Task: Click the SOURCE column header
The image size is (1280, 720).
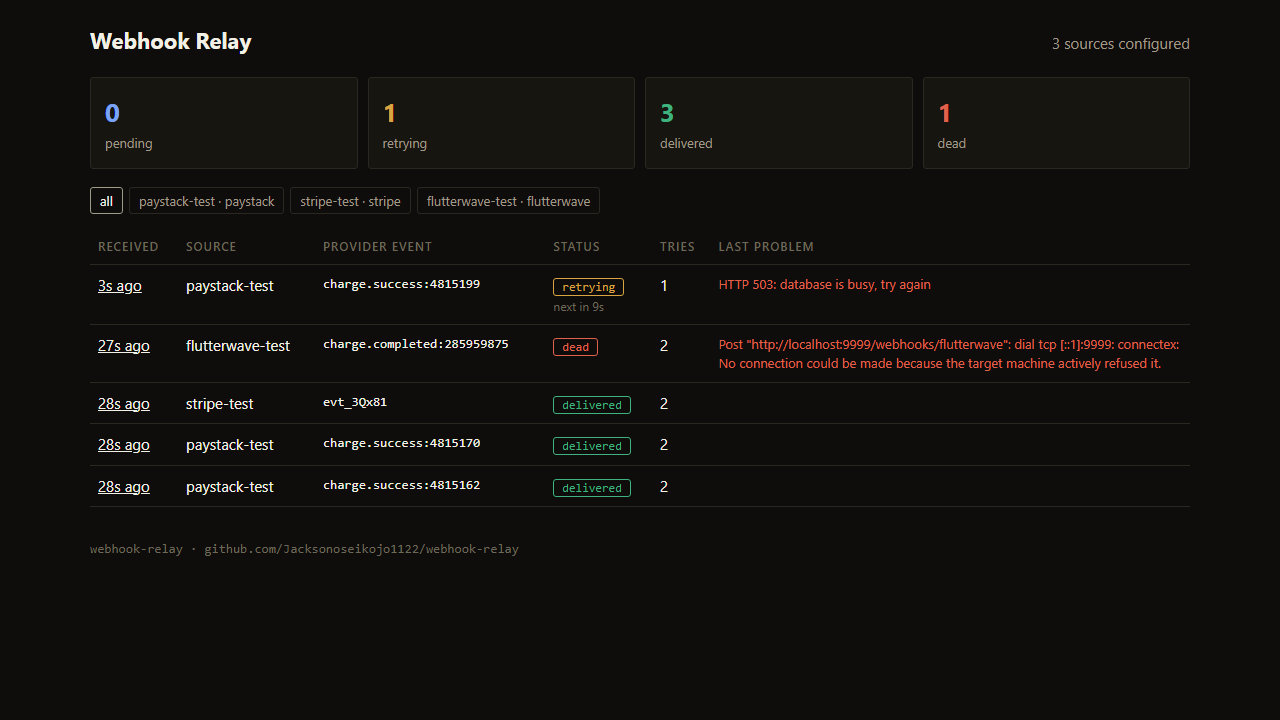Action: point(211,247)
